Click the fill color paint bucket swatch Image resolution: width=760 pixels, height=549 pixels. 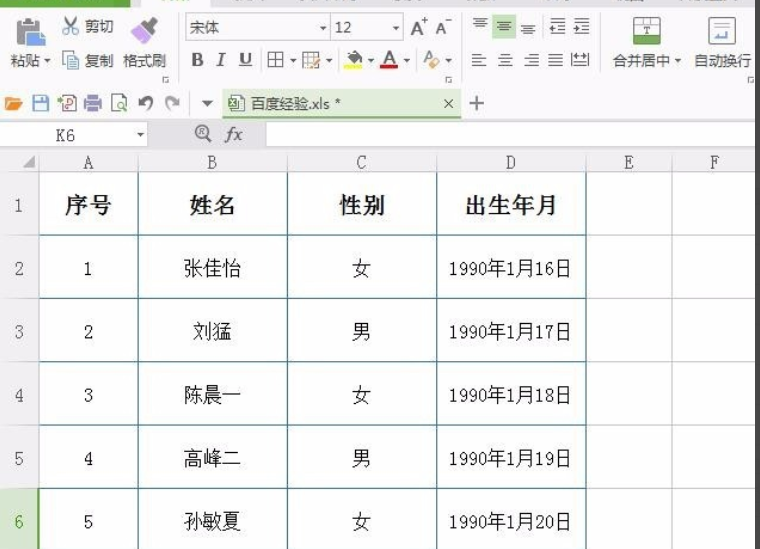(x=354, y=60)
